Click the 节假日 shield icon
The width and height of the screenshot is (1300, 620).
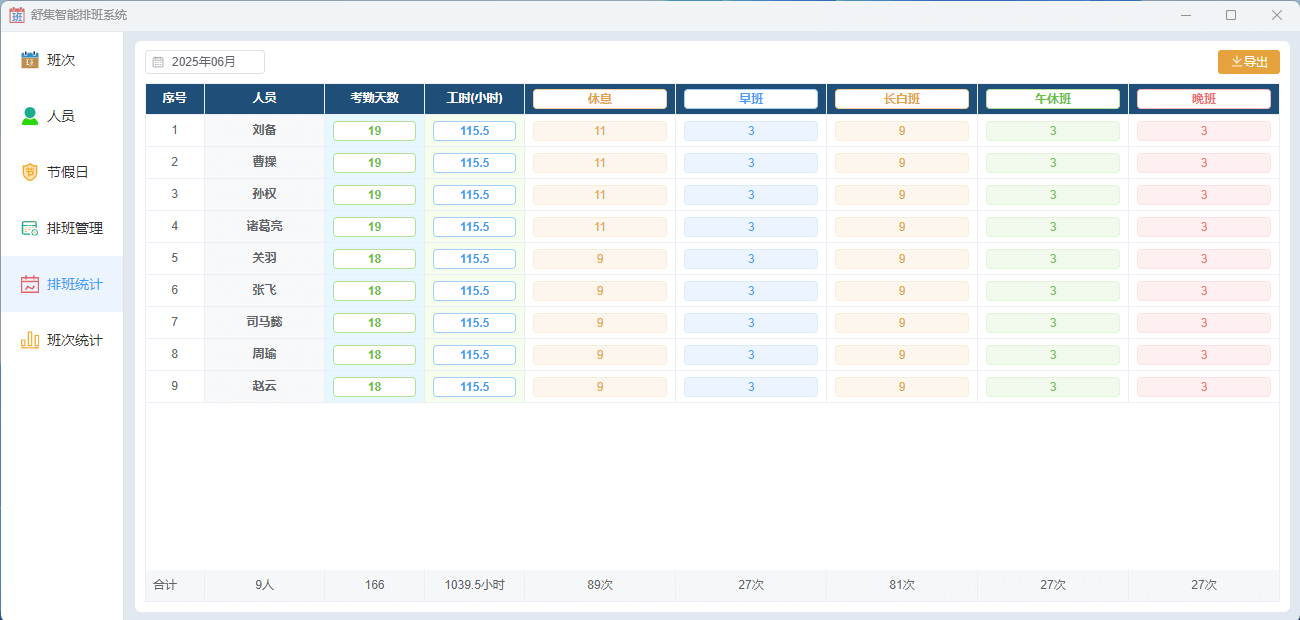coord(30,172)
